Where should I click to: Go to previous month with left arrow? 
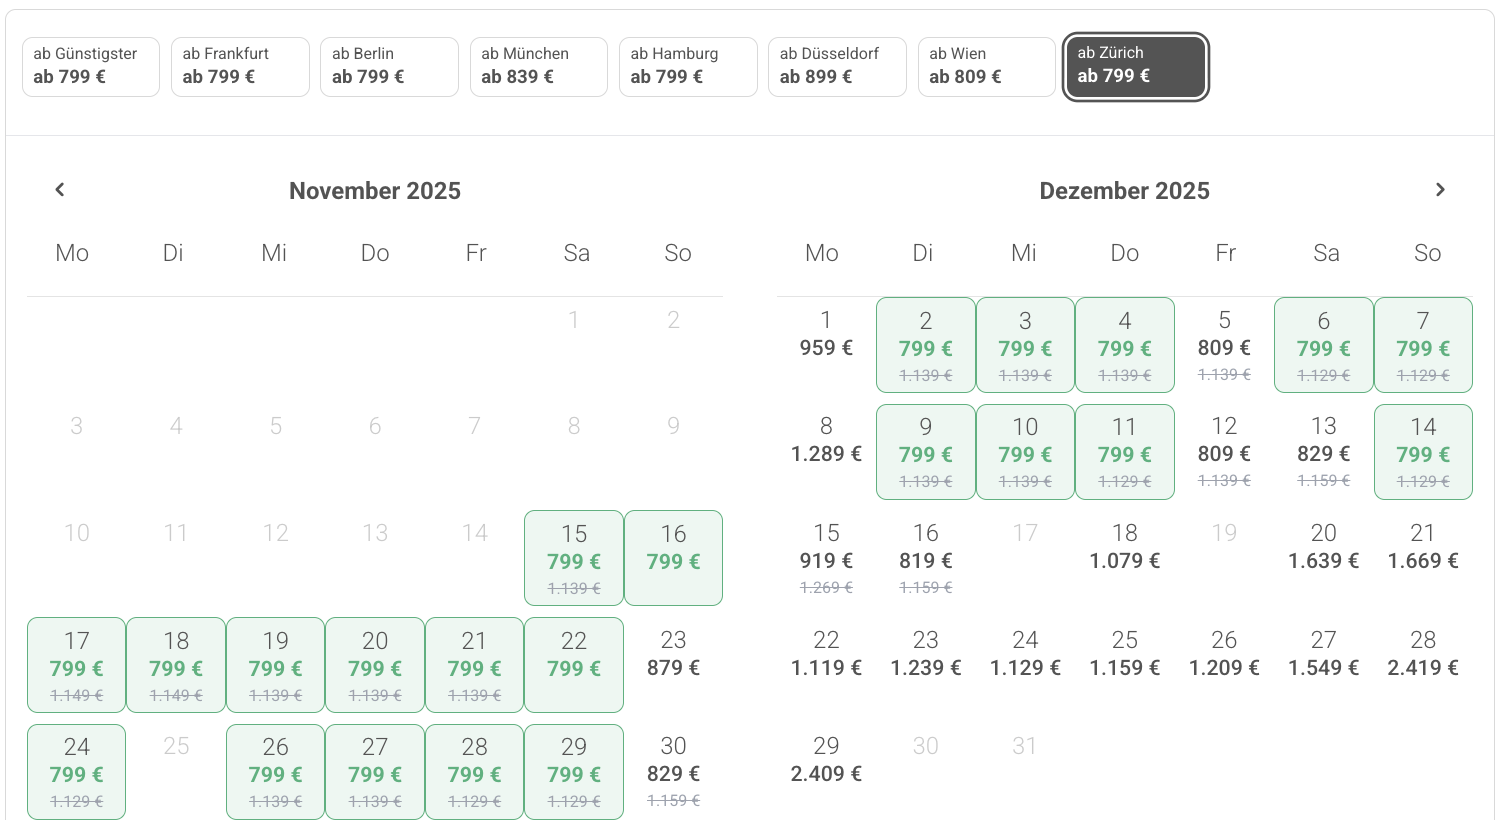coord(60,190)
